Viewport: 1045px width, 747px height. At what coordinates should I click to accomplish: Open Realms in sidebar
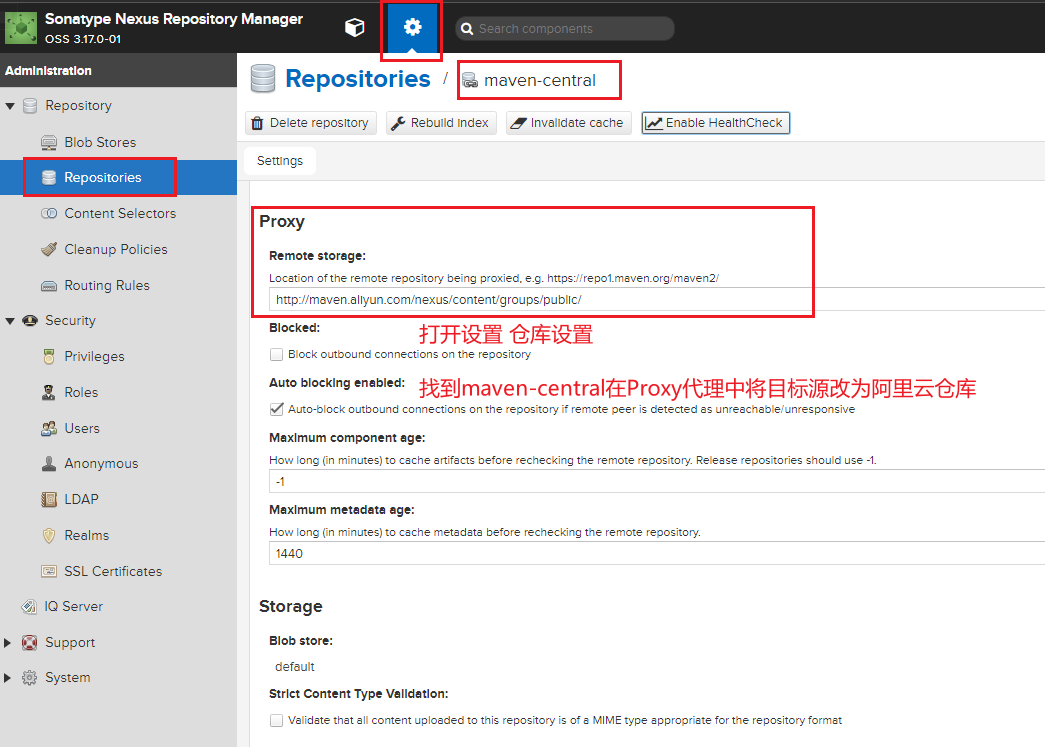[x=119, y=536]
